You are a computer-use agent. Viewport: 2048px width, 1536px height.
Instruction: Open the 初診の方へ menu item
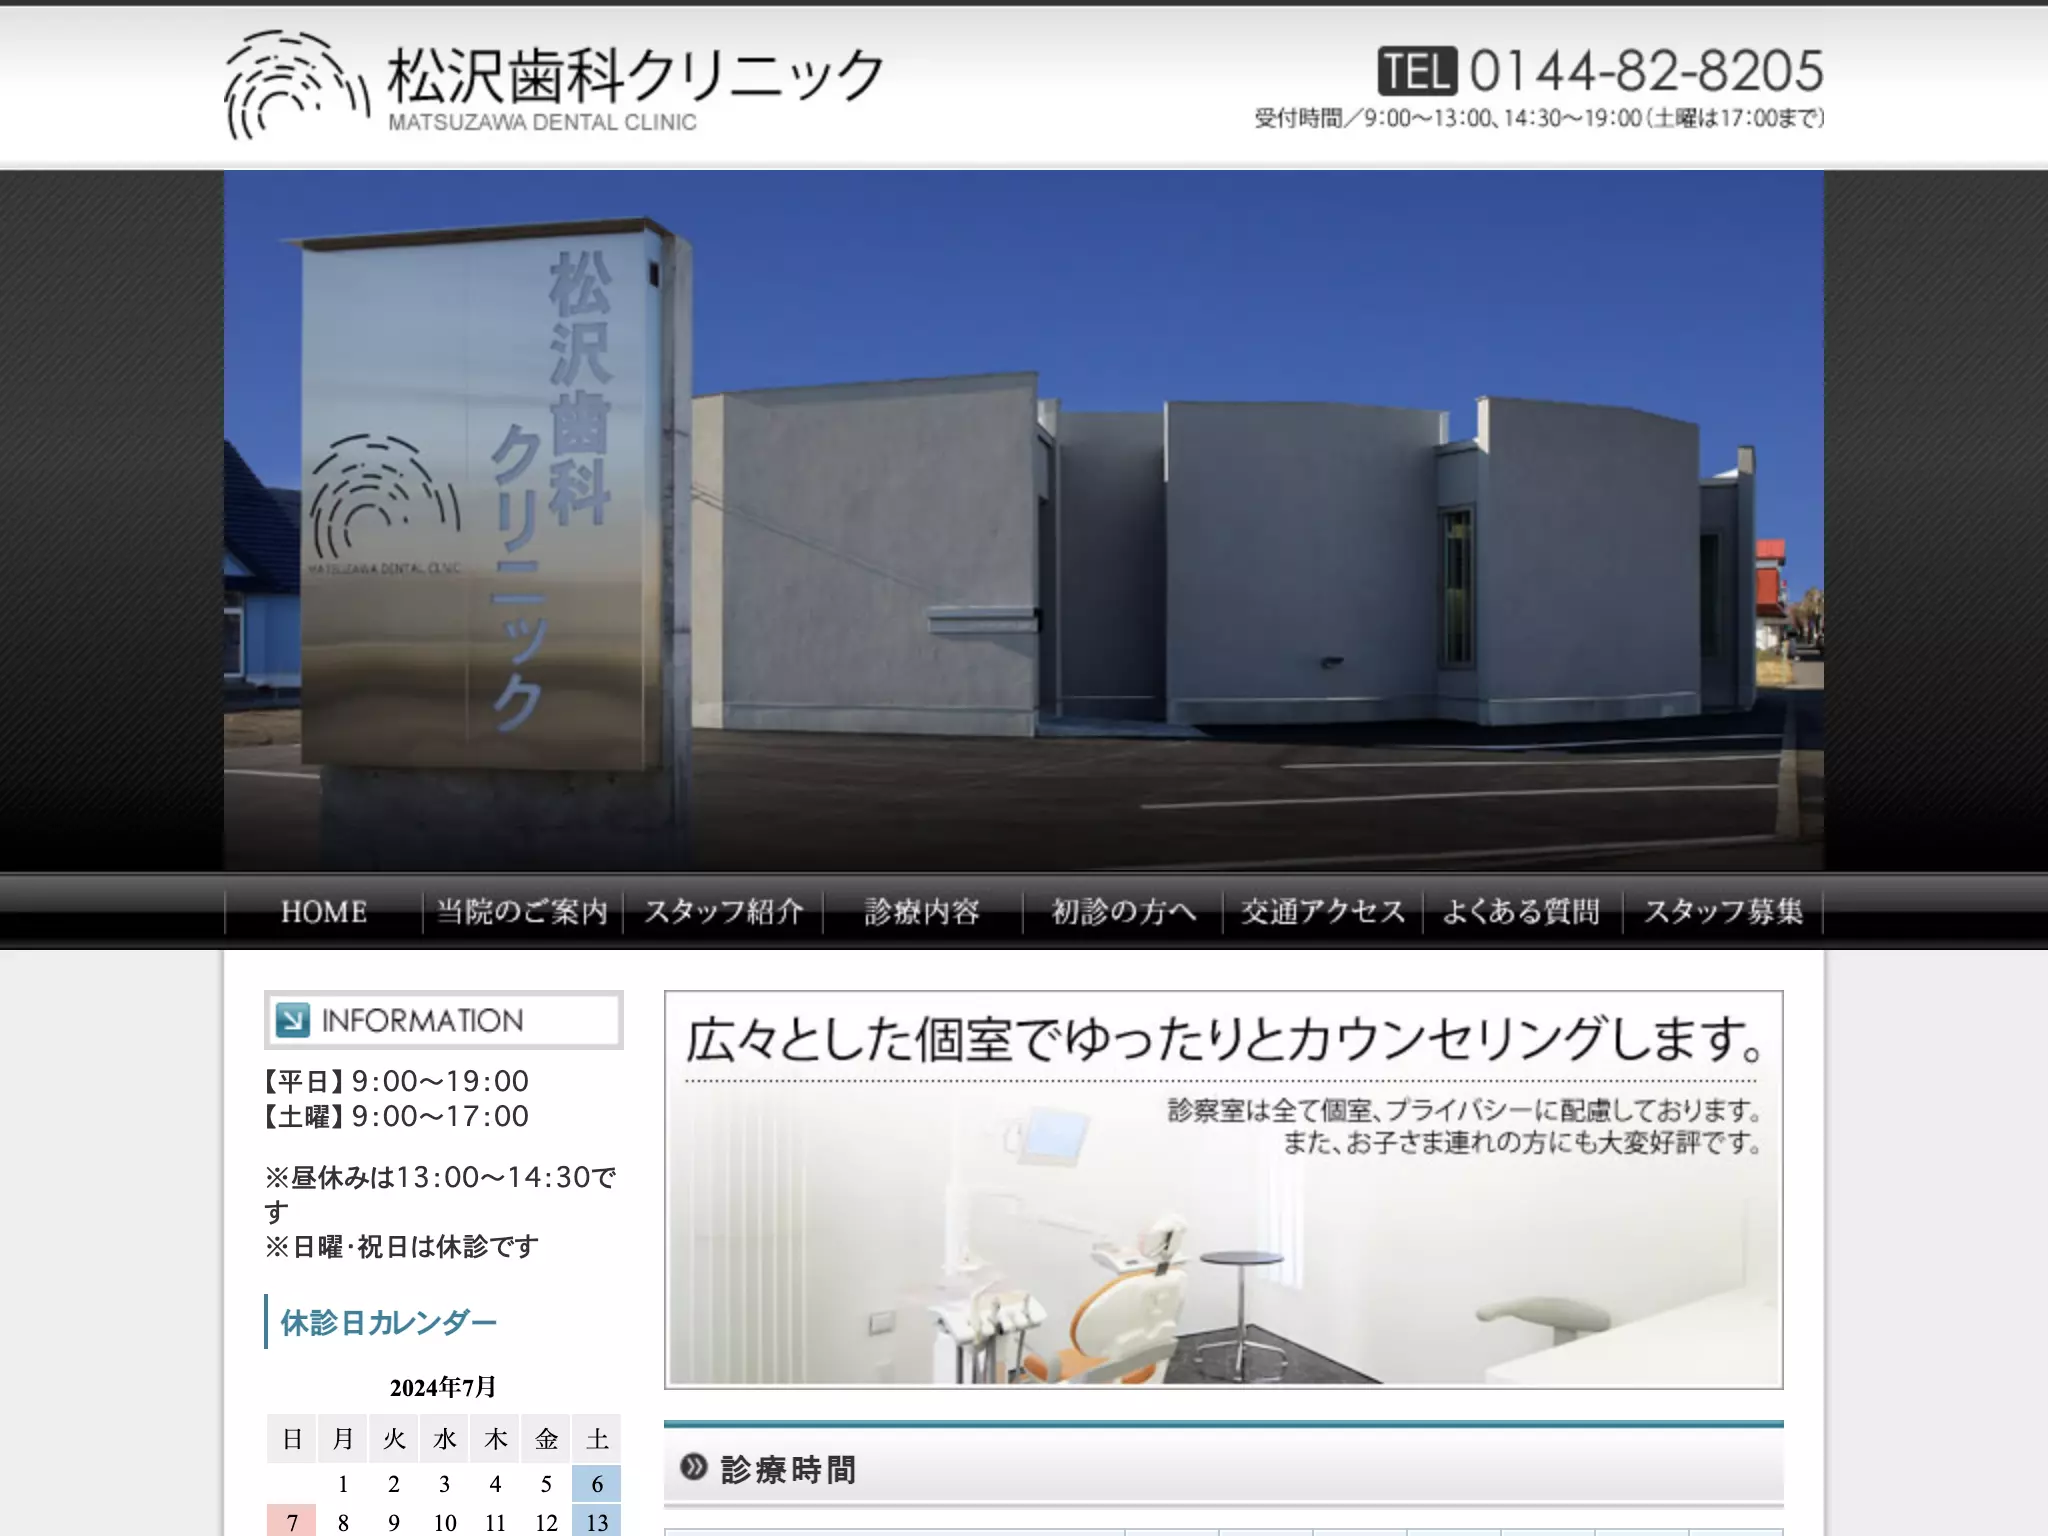1123,912
